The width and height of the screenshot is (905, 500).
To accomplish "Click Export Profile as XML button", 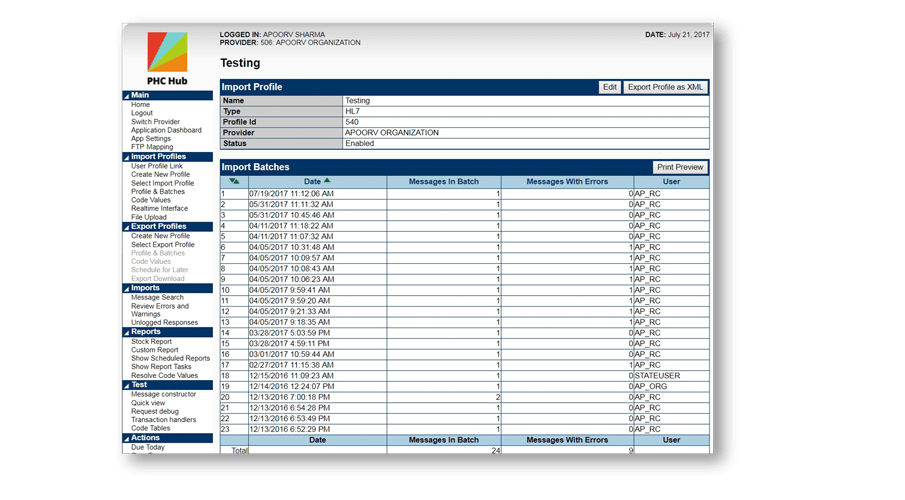I will click(x=665, y=87).
